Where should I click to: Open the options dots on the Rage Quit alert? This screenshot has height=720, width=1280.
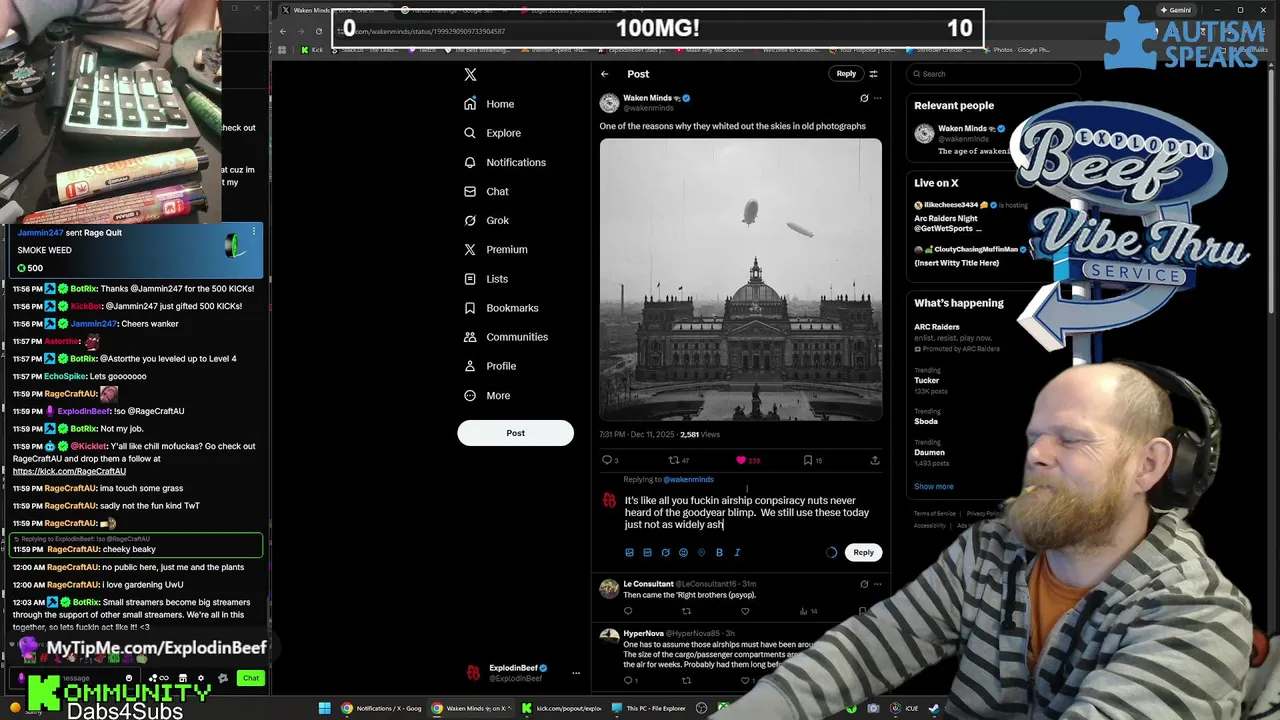(253, 232)
